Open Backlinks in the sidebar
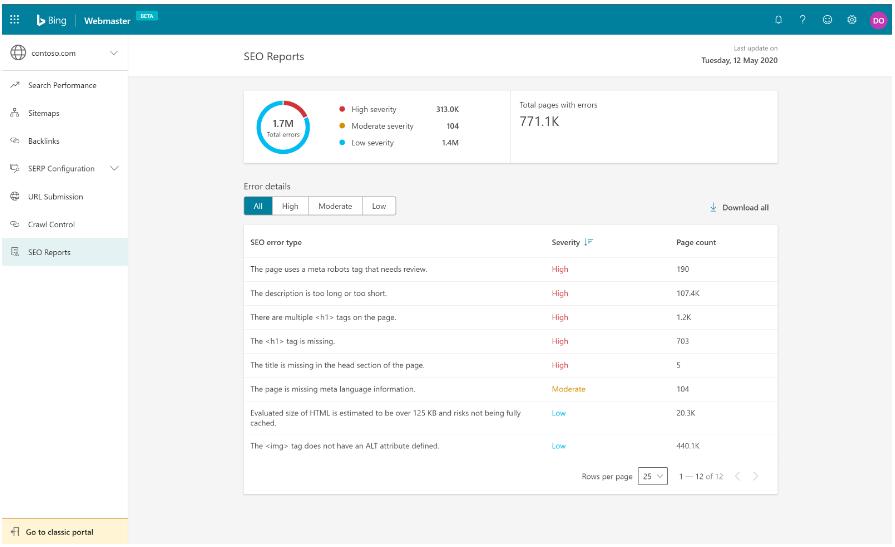The image size is (895, 547). (65, 141)
